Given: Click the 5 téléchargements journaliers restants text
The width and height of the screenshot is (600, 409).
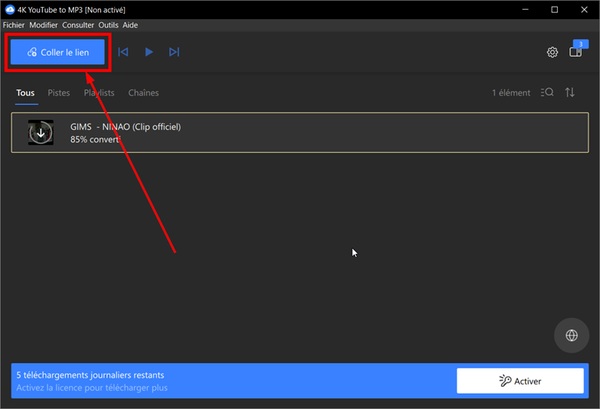Looking at the screenshot, I should 90,375.
